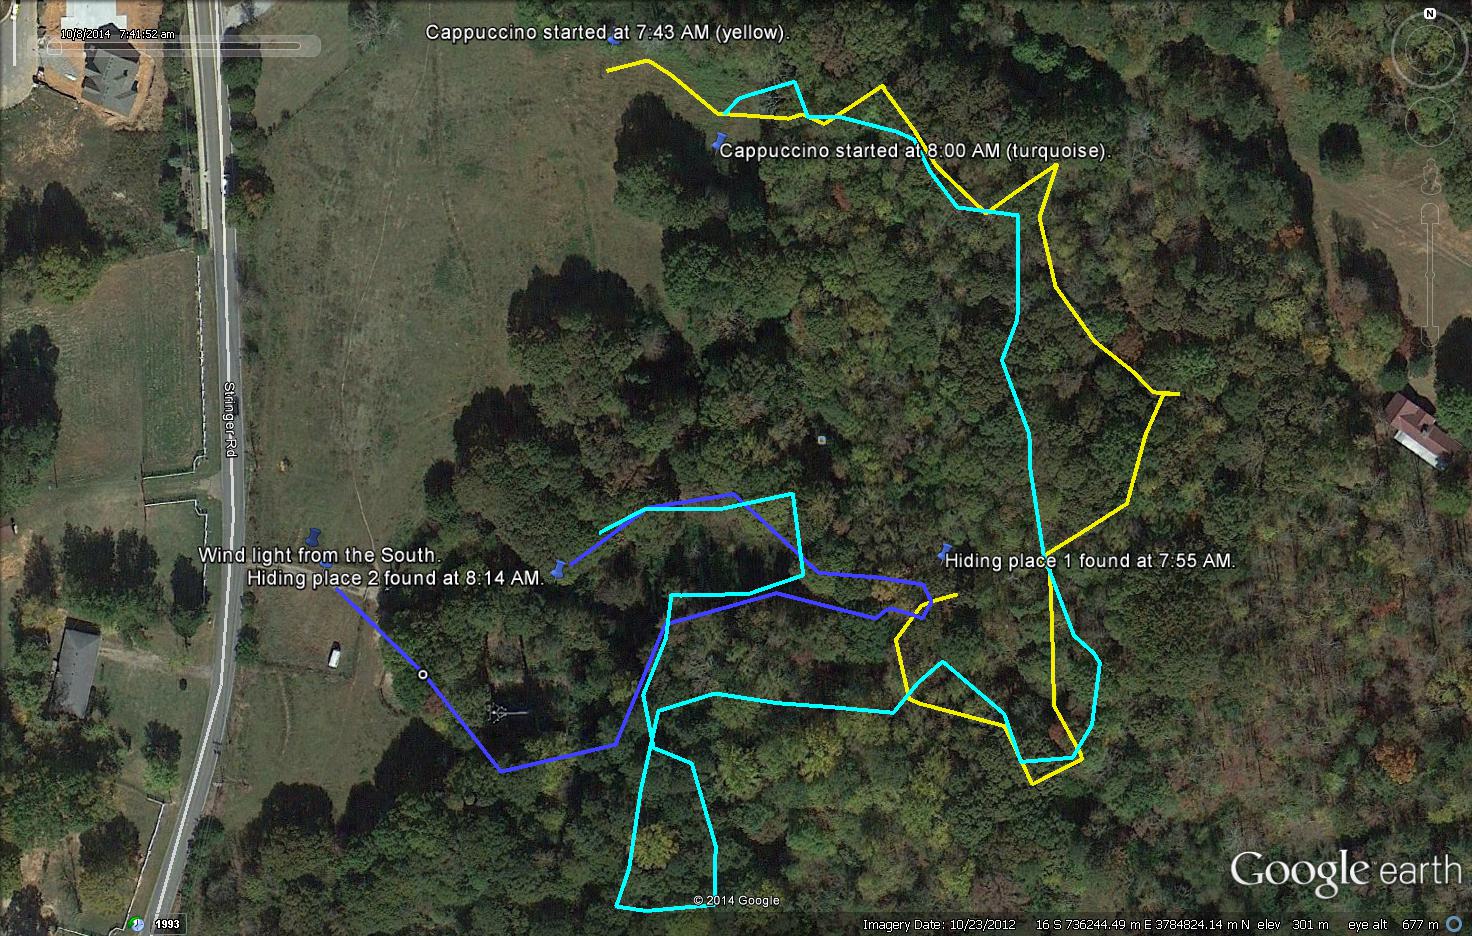Click the Hiding place 2 pushpin

[558, 568]
